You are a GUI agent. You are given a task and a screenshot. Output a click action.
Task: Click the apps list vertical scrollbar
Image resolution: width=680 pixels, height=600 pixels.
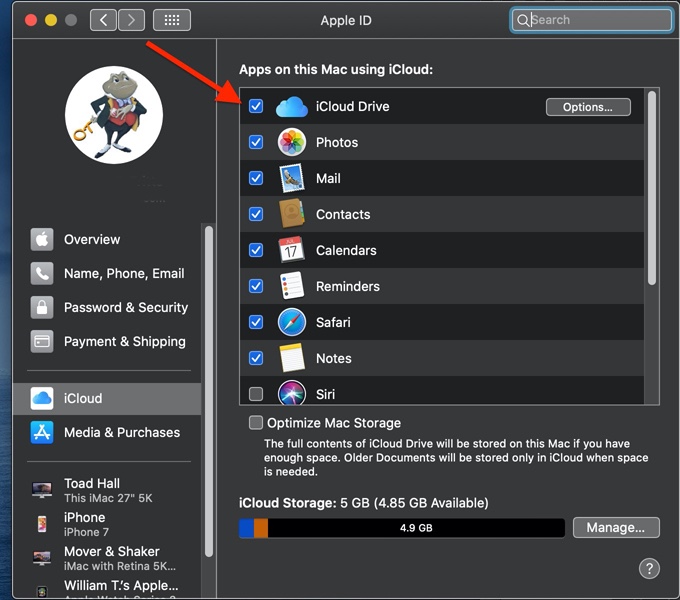pyautogui.click(x=652, y=188)
